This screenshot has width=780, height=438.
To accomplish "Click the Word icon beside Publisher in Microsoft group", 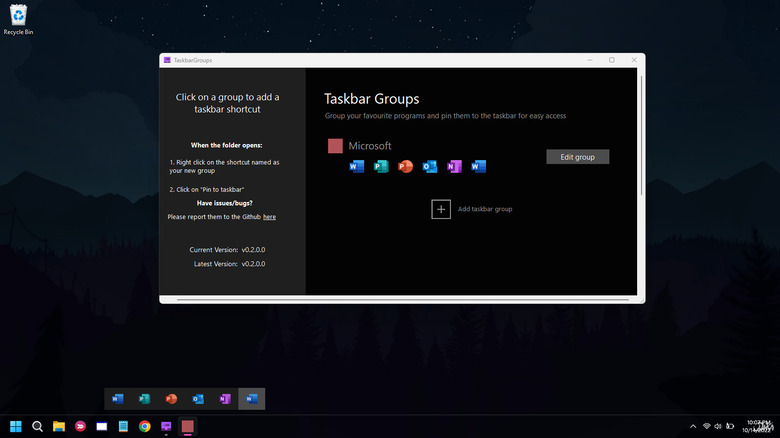I will click(x=357, y=166).
